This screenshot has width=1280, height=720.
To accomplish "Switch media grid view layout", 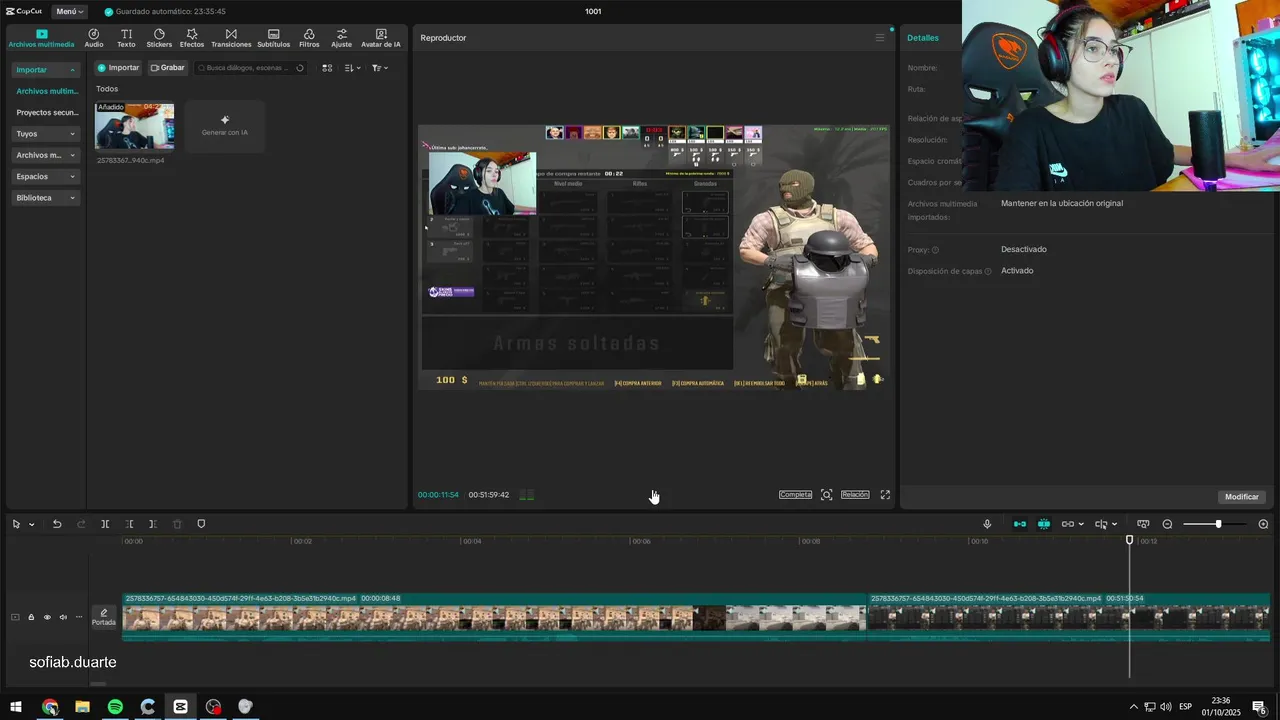I will pyautogui.click(x=327, y=68).
